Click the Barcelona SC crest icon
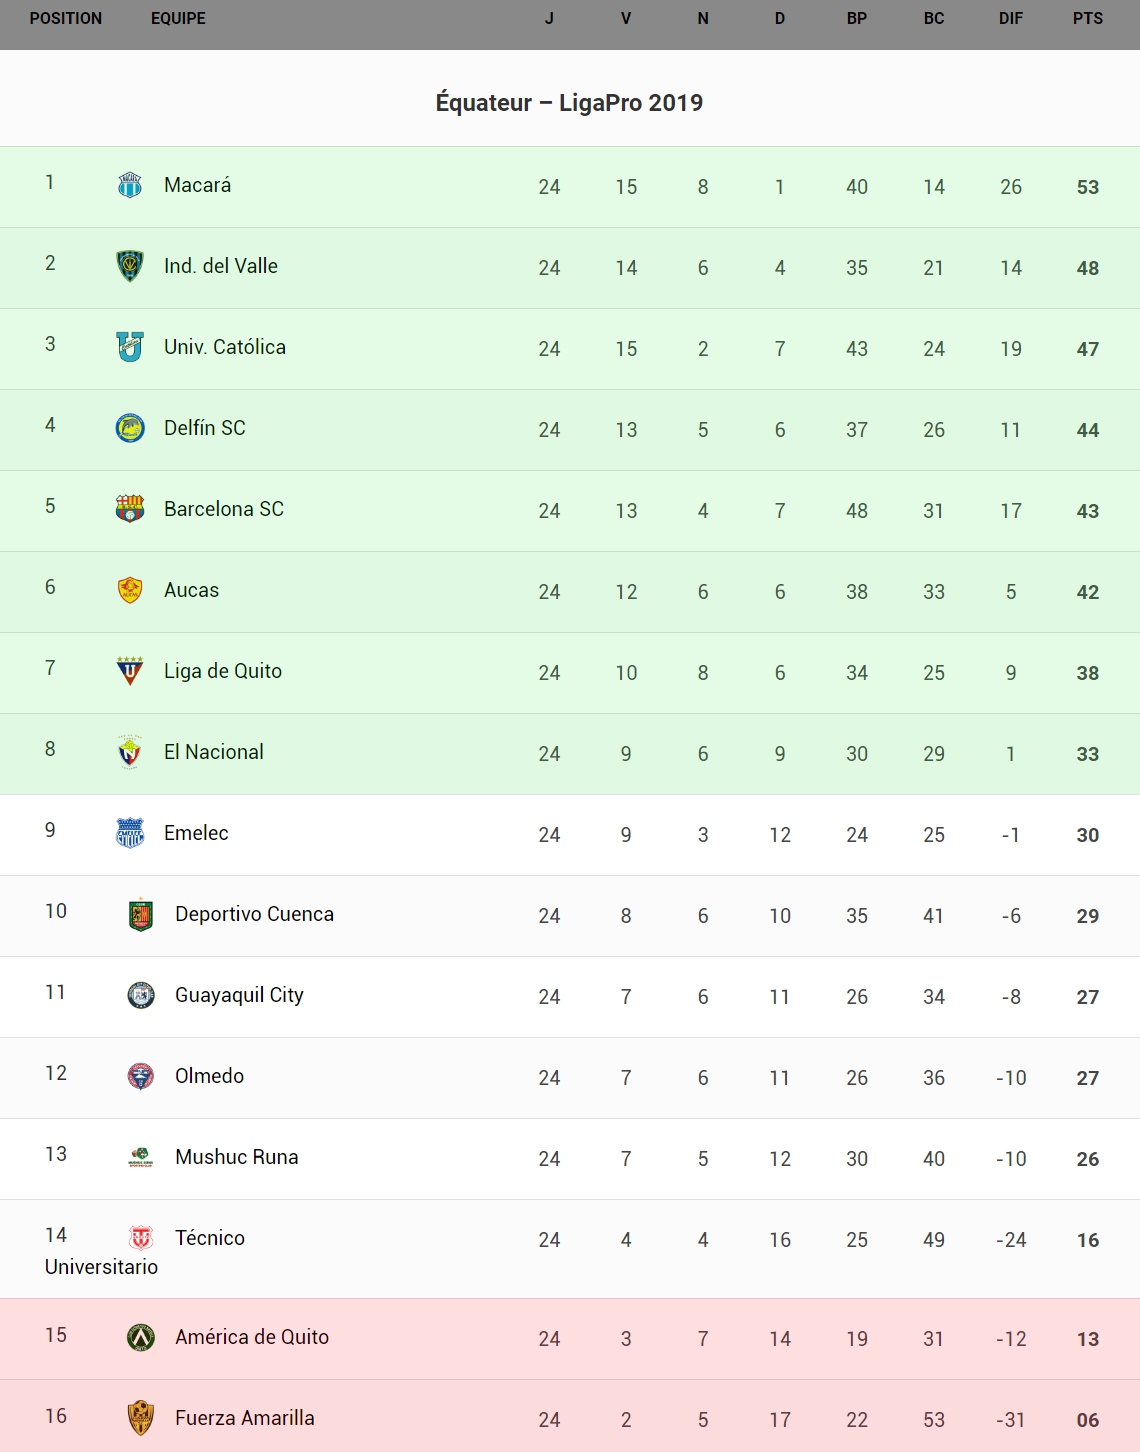The image size is (1140, 1452). coord(130,509)
